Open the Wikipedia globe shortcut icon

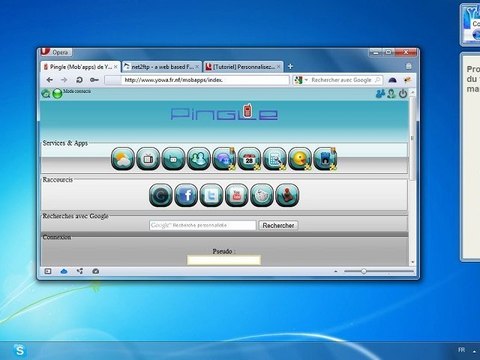pos(262,195)
